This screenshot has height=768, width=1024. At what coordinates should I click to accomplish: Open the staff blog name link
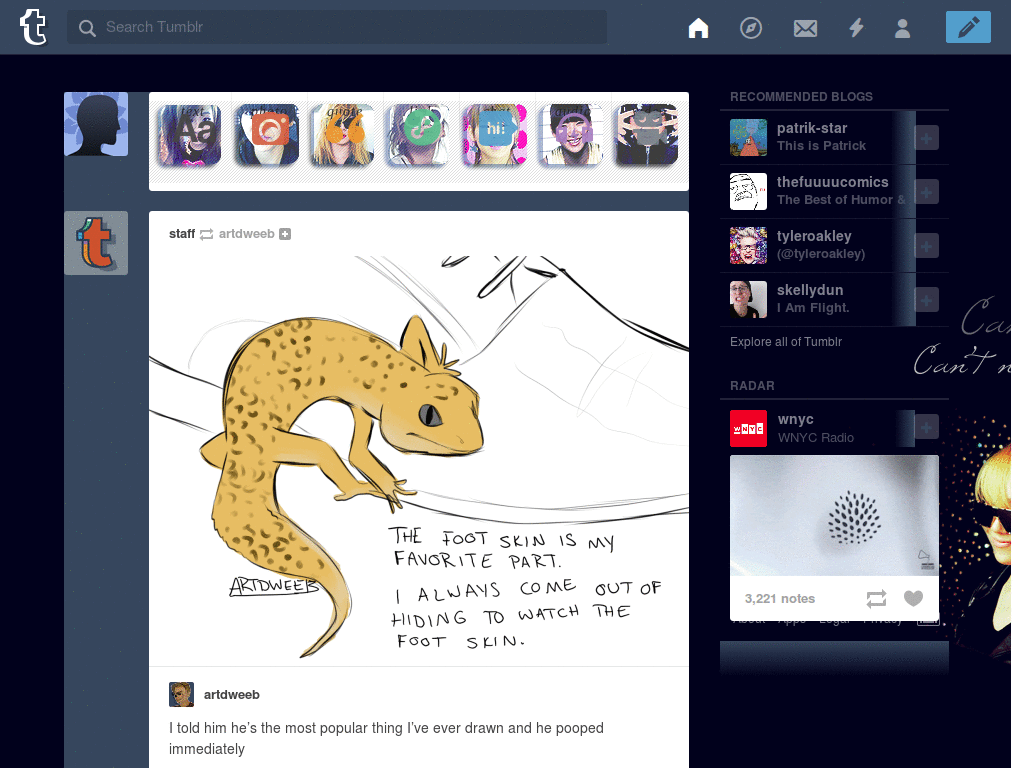182,234
